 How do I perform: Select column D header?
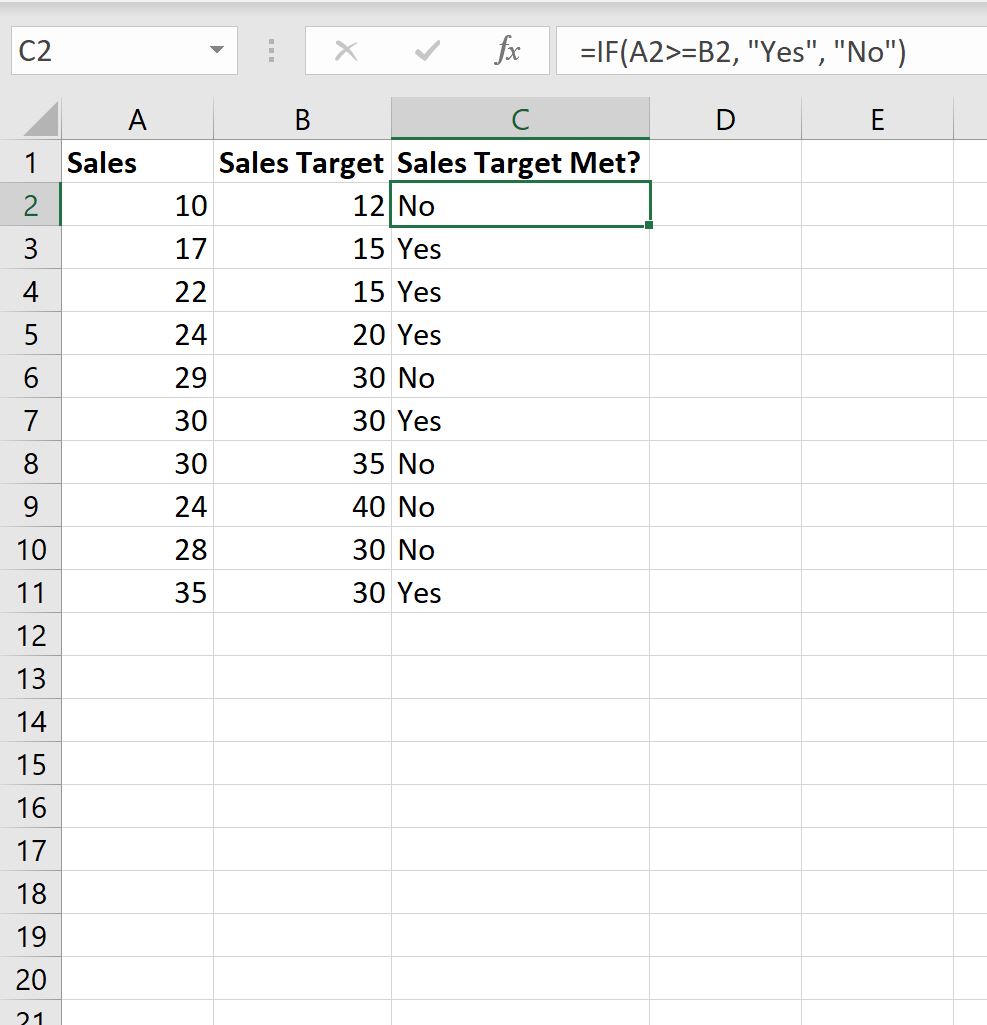click(x=726, y=119)
